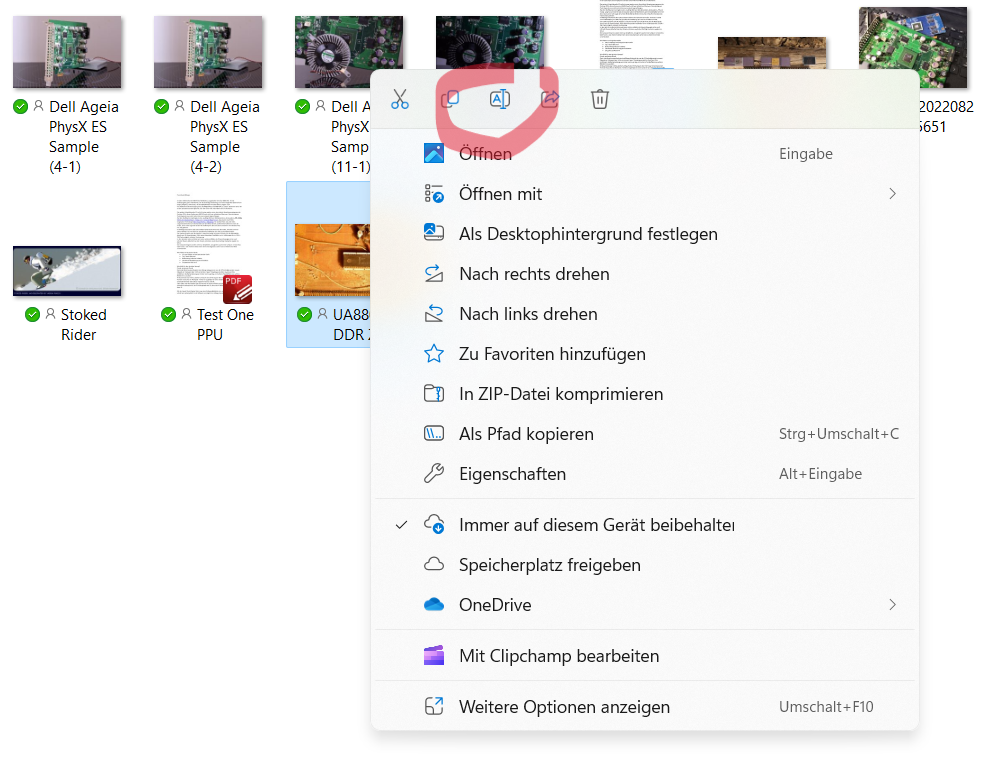The width and height of the screenshot is (984, 778).
Task: Click the Test One PPU file name
Action: pos(225,325)
